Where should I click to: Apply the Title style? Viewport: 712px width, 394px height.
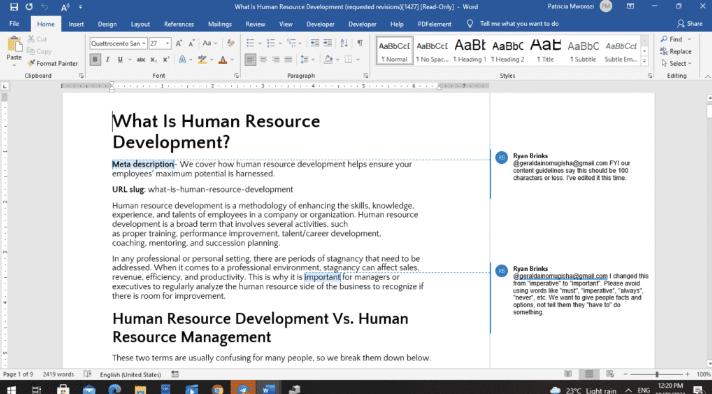(x=545, y=50)
